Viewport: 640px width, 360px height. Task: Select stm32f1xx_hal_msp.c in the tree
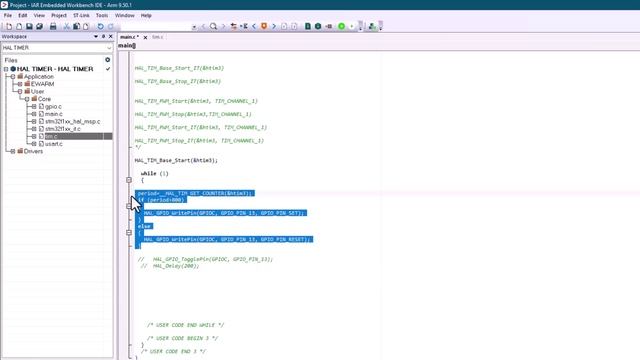tap(73, 122)
